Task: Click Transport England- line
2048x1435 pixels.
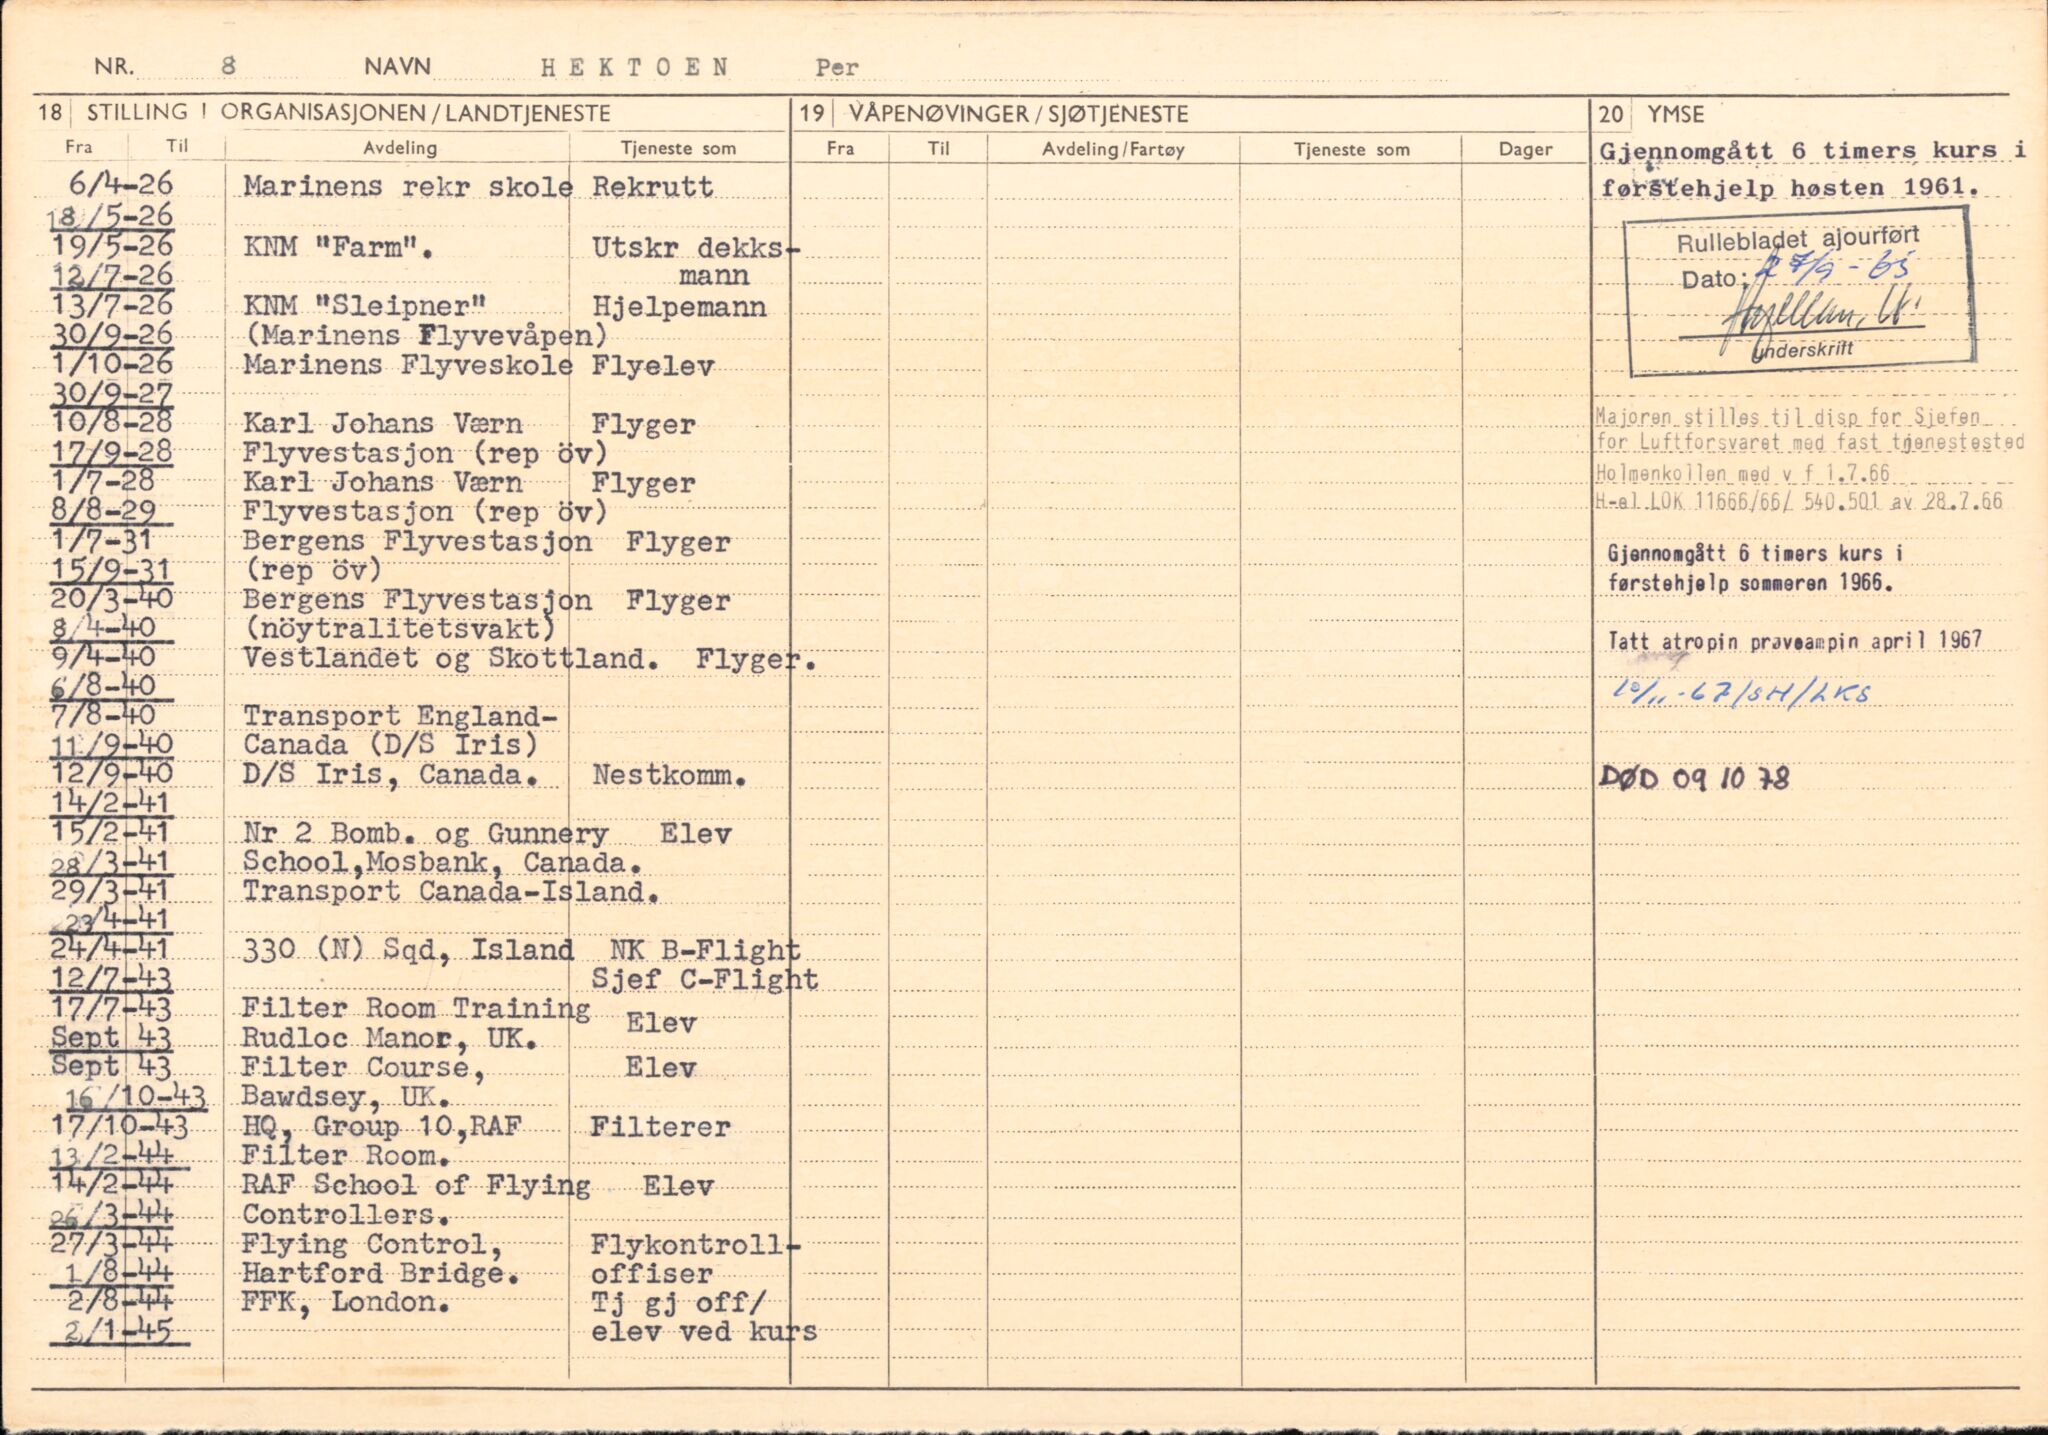Action: [400, 716]
